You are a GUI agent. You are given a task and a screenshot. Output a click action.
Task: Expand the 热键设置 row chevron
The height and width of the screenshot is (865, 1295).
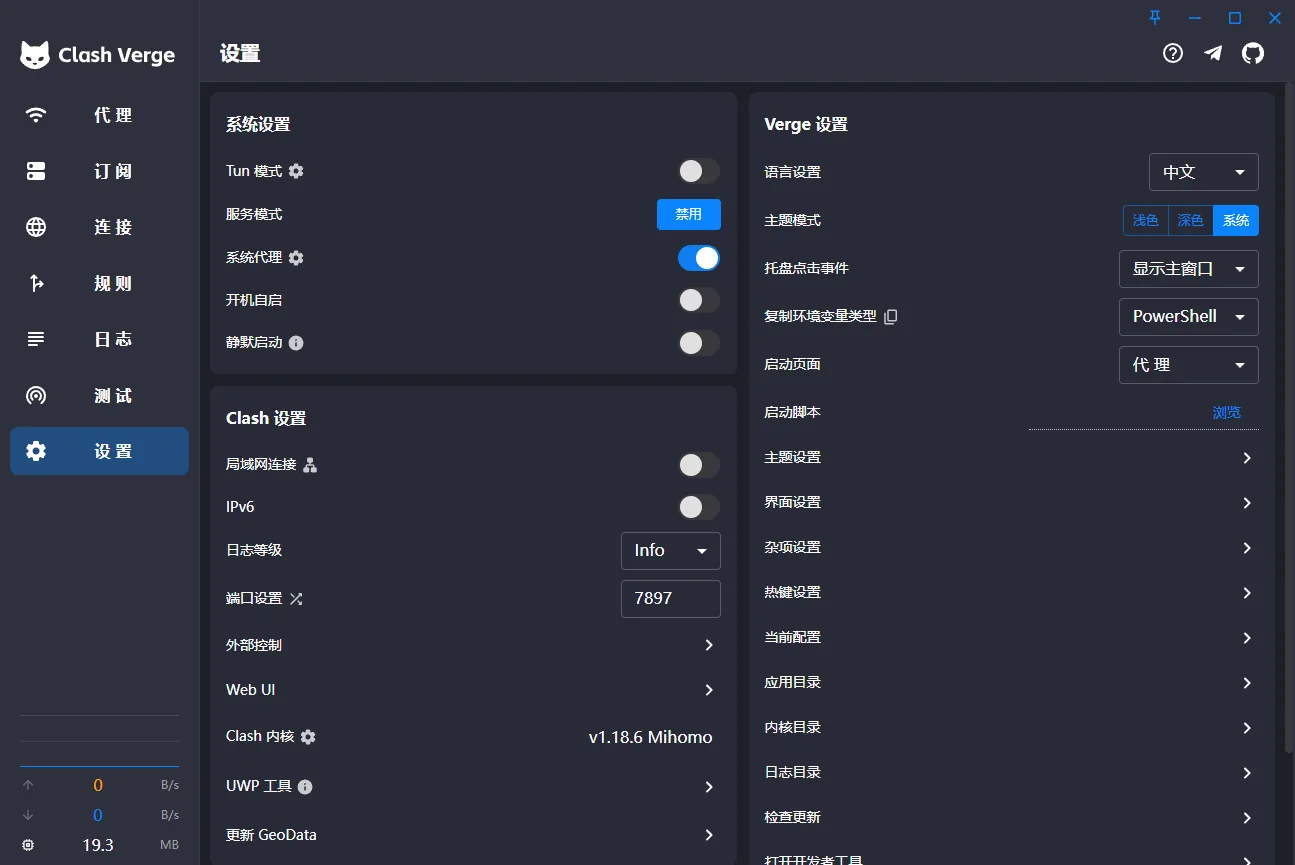[1247, 593]
